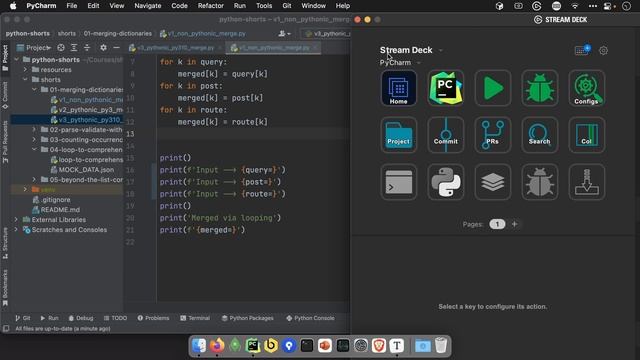The image size is (640, 360).
Task: Open MOCK_DATA.json in project tree
Action: click(82, 170)
